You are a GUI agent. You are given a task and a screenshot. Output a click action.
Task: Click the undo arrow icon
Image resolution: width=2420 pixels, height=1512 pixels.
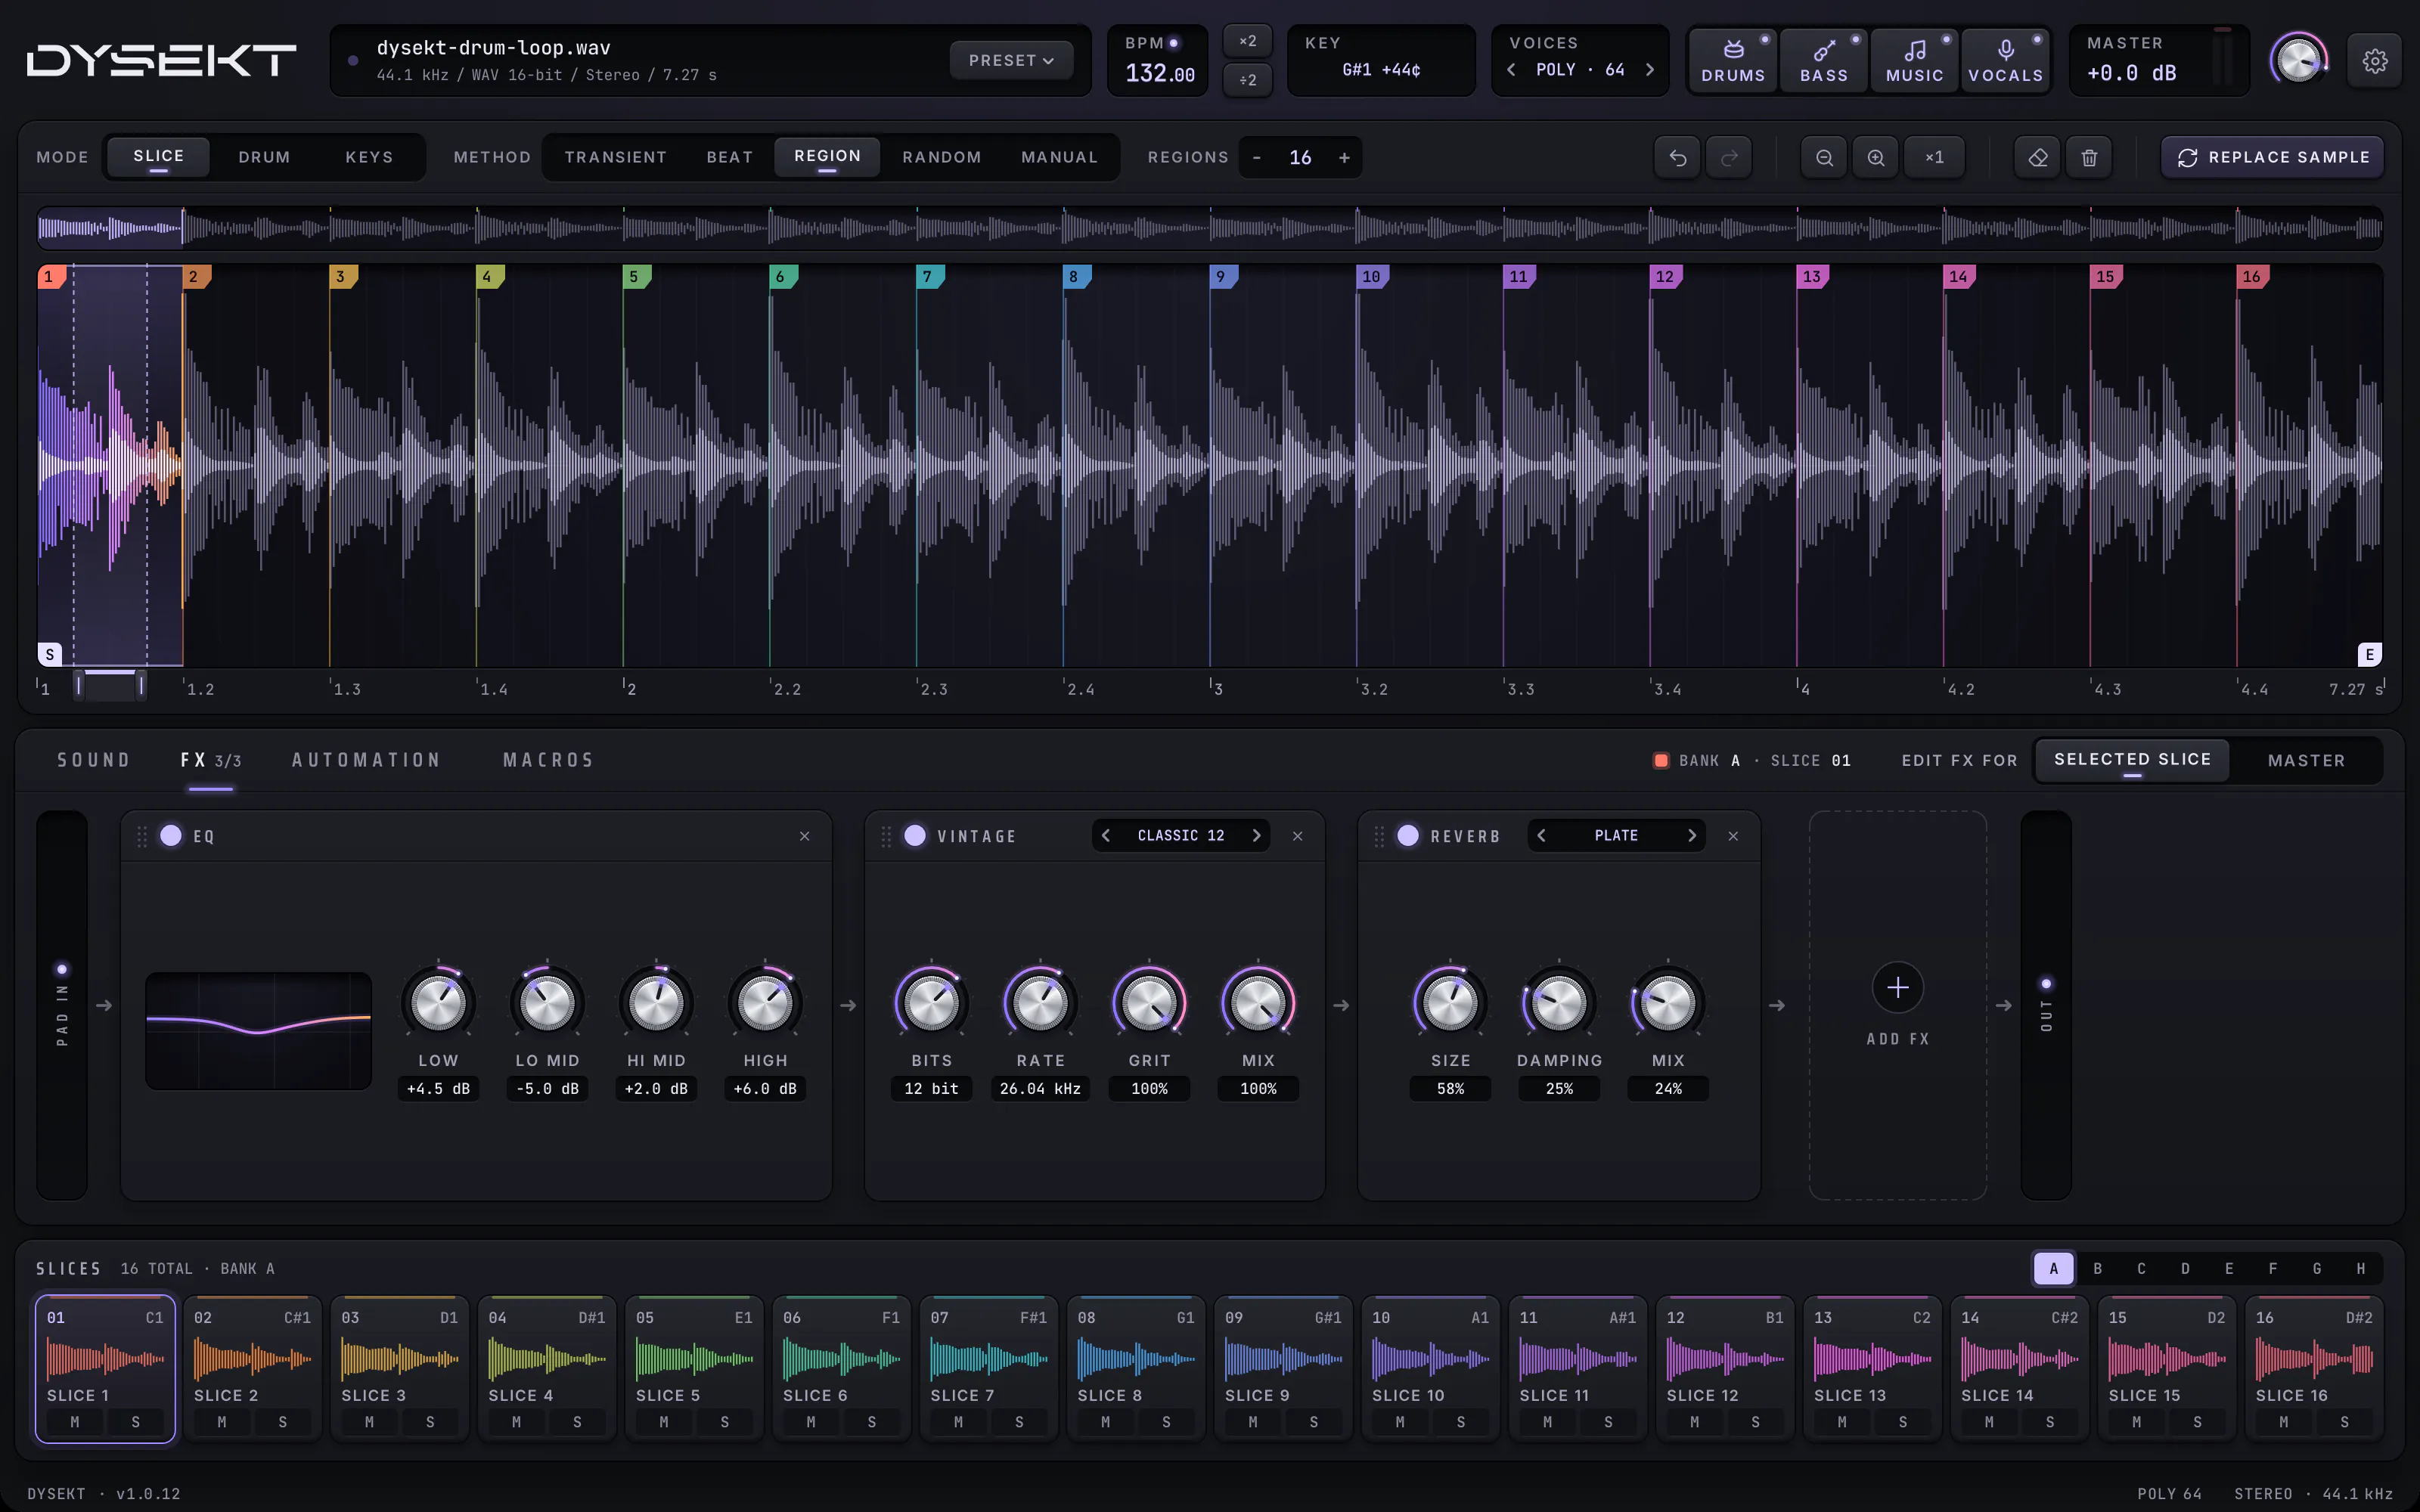tap(1677, 158)
